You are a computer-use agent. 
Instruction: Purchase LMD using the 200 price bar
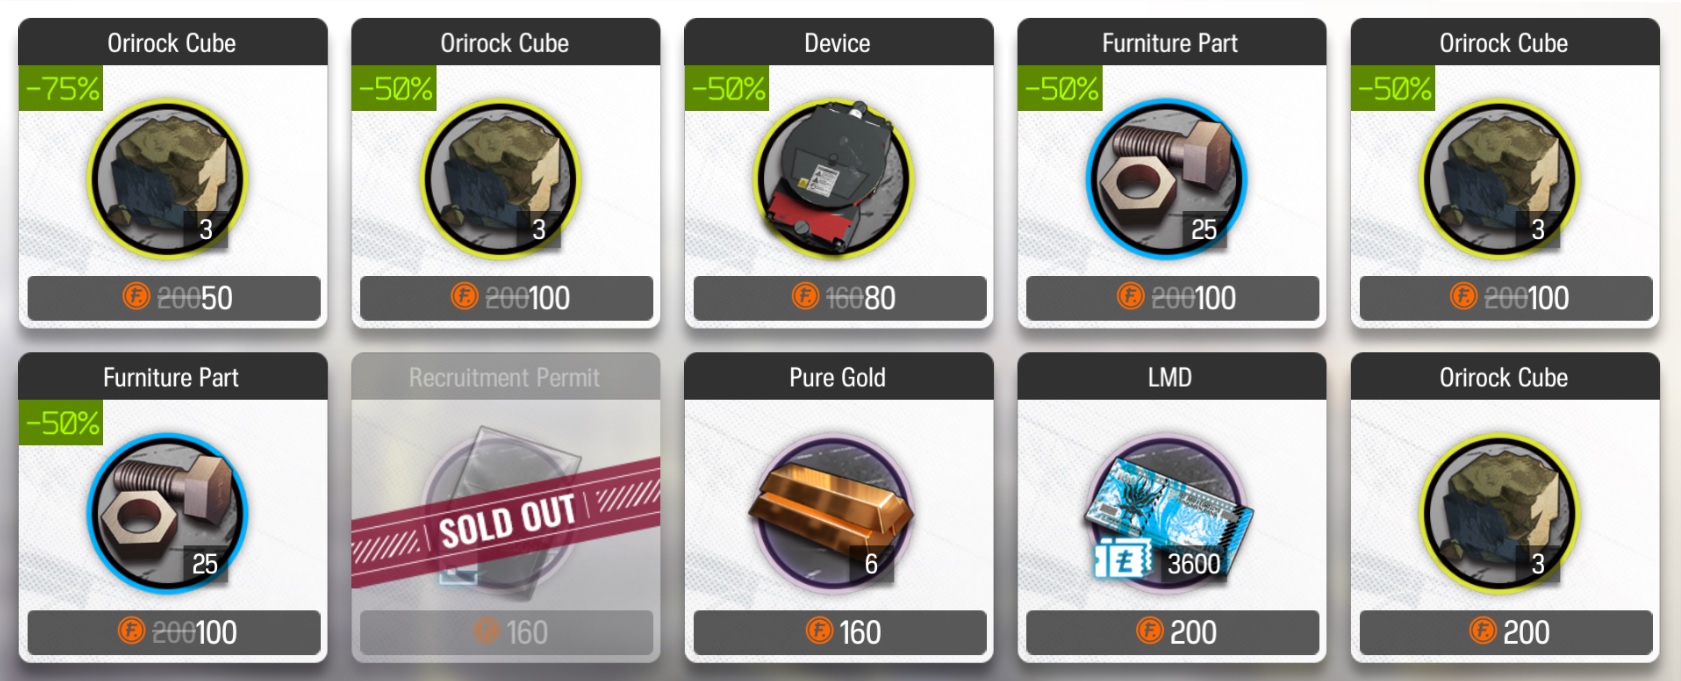(x=1173, y=632)
